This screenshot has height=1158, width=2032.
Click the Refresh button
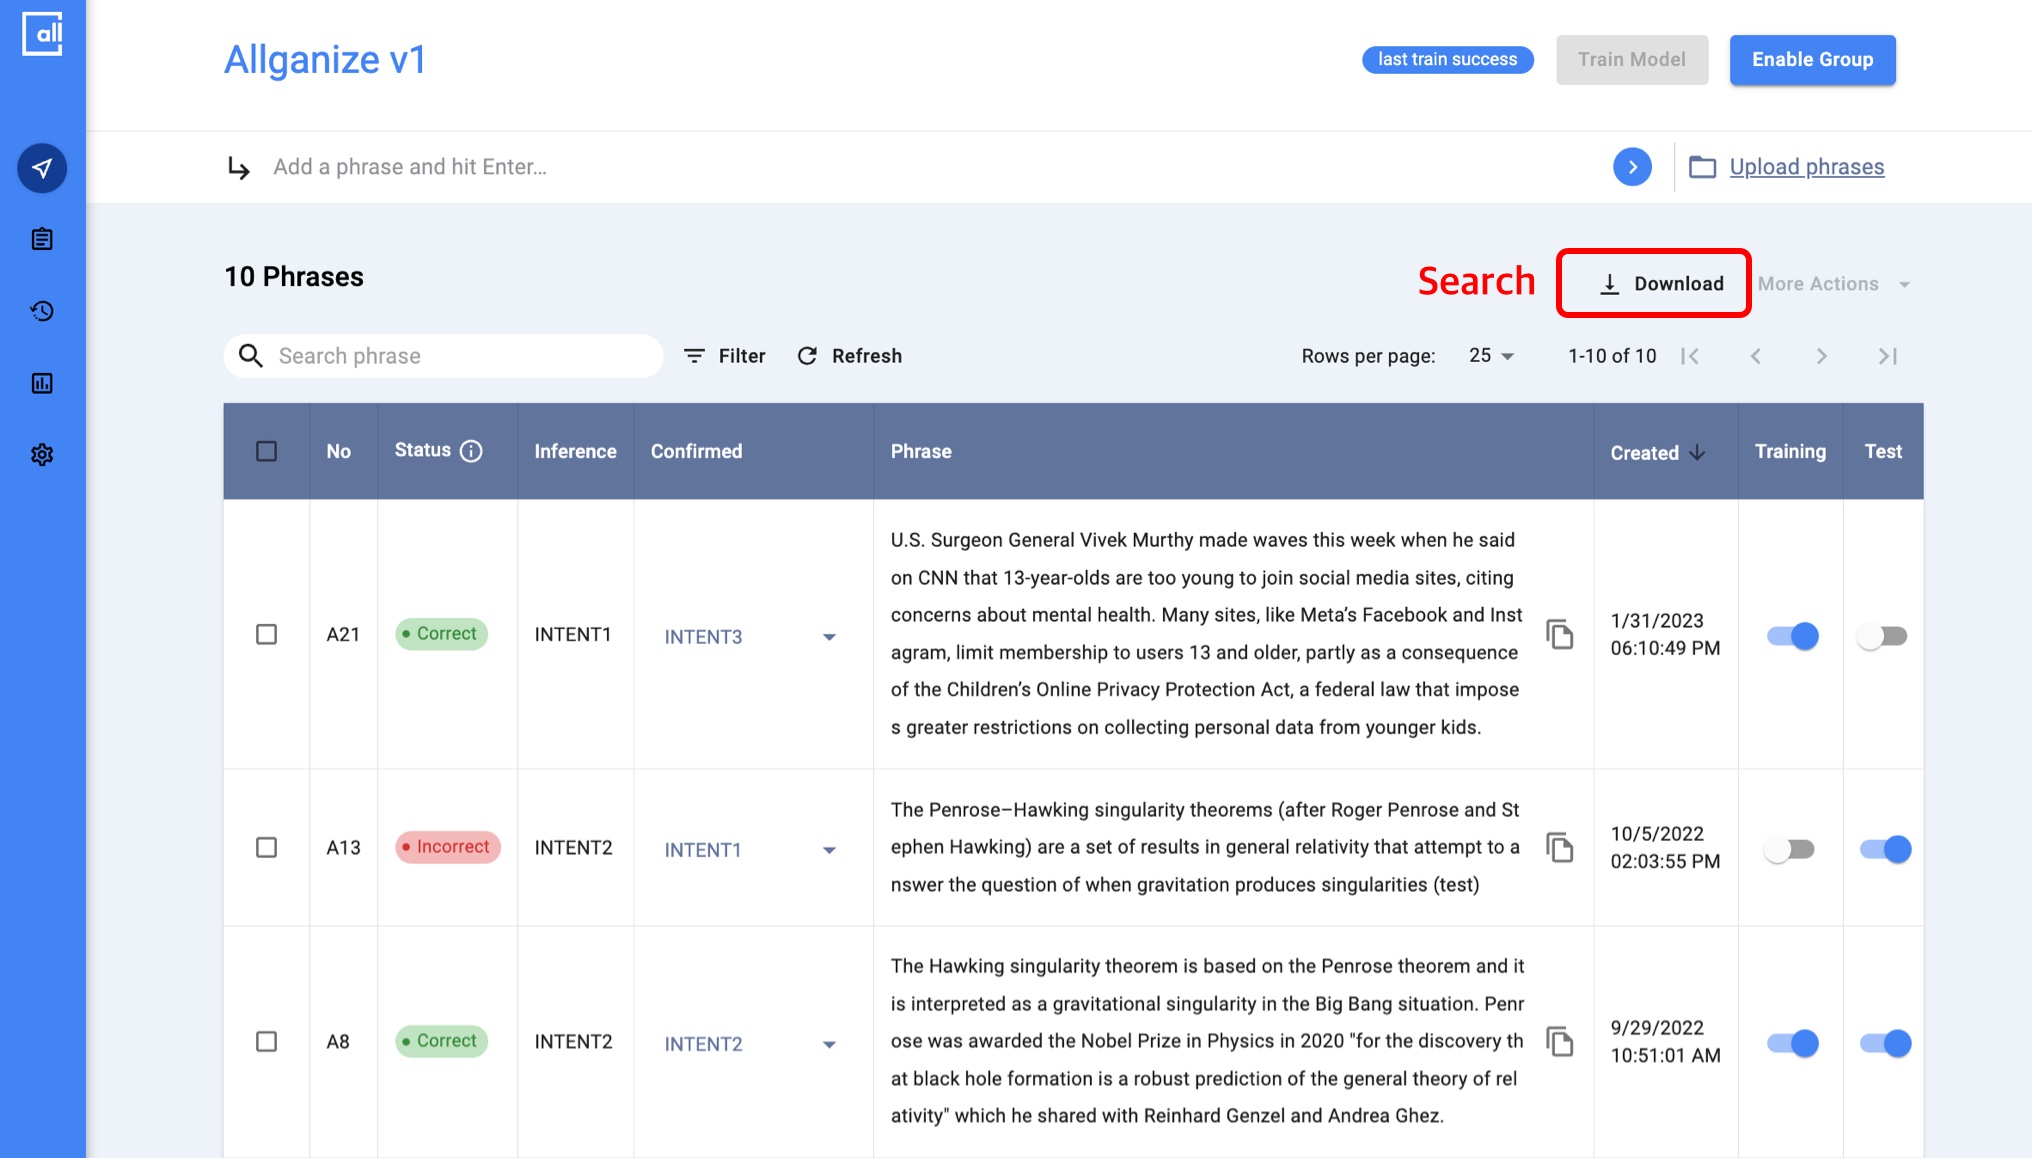[850, 356]
